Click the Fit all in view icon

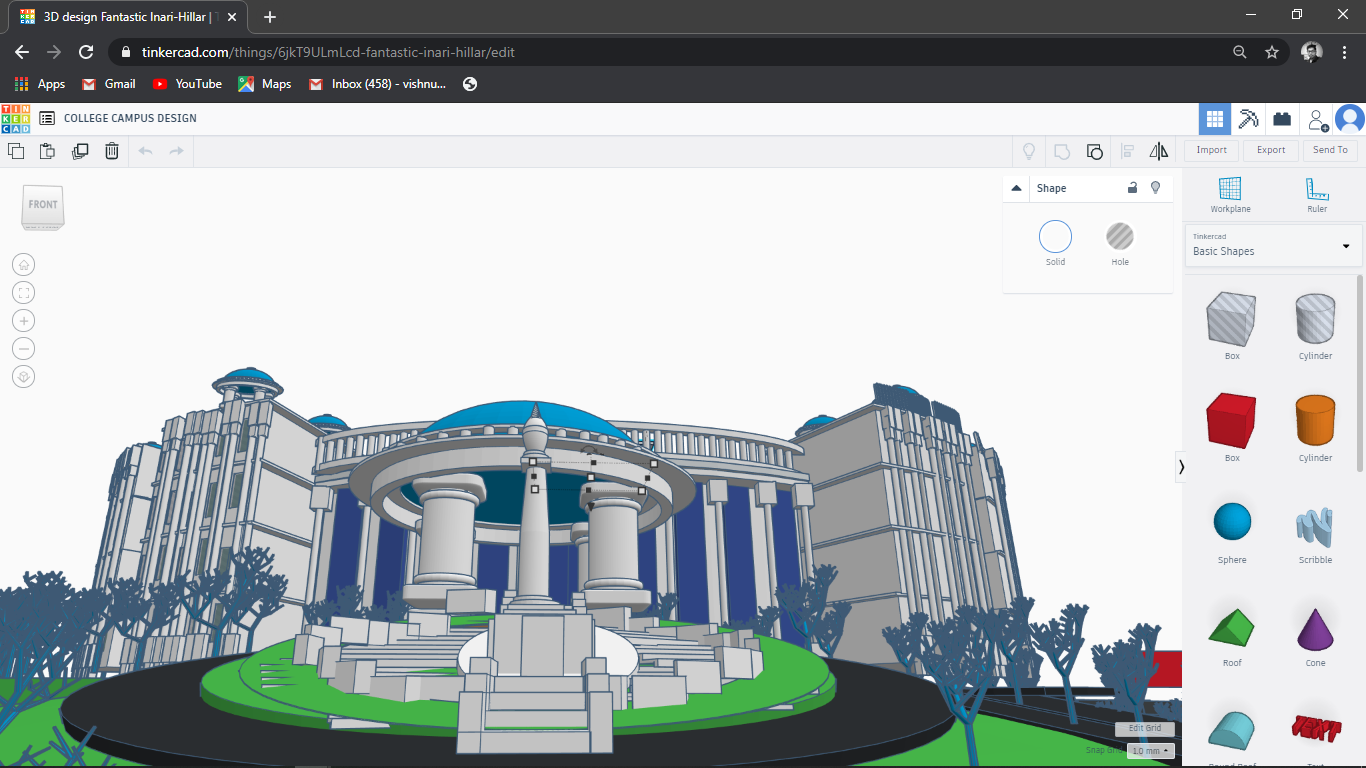coord(24,293)
